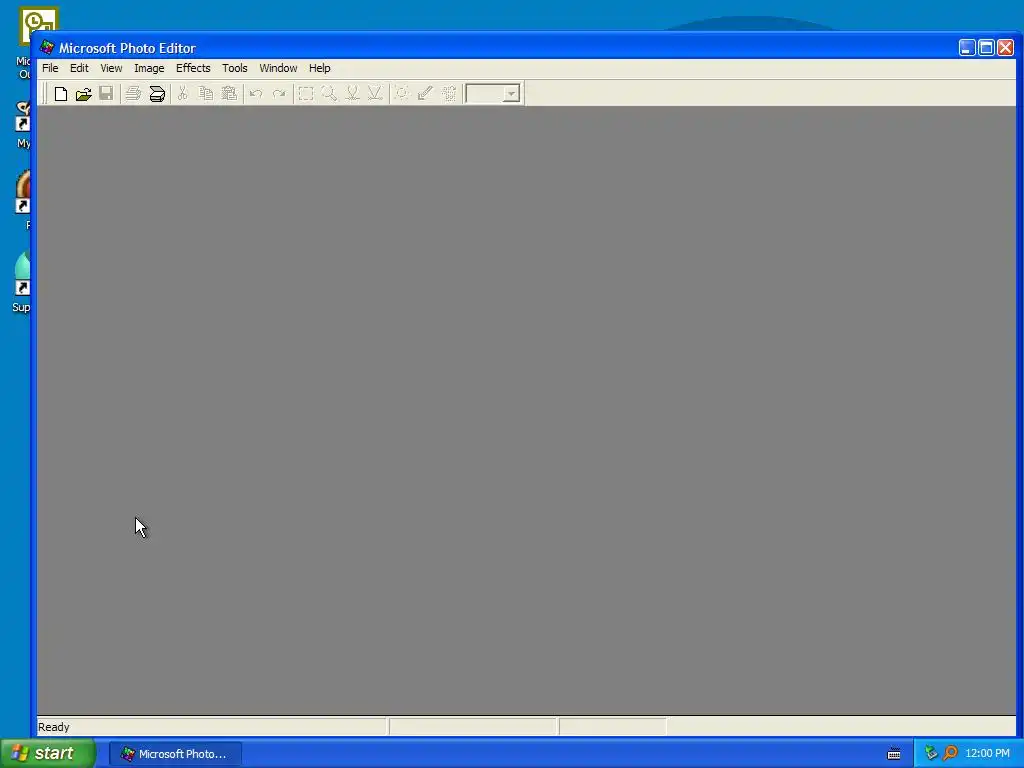The width and height of the screenshot is (1024, 768).
Task: Click the Sharpen tool icon
Action: [375, 93]
